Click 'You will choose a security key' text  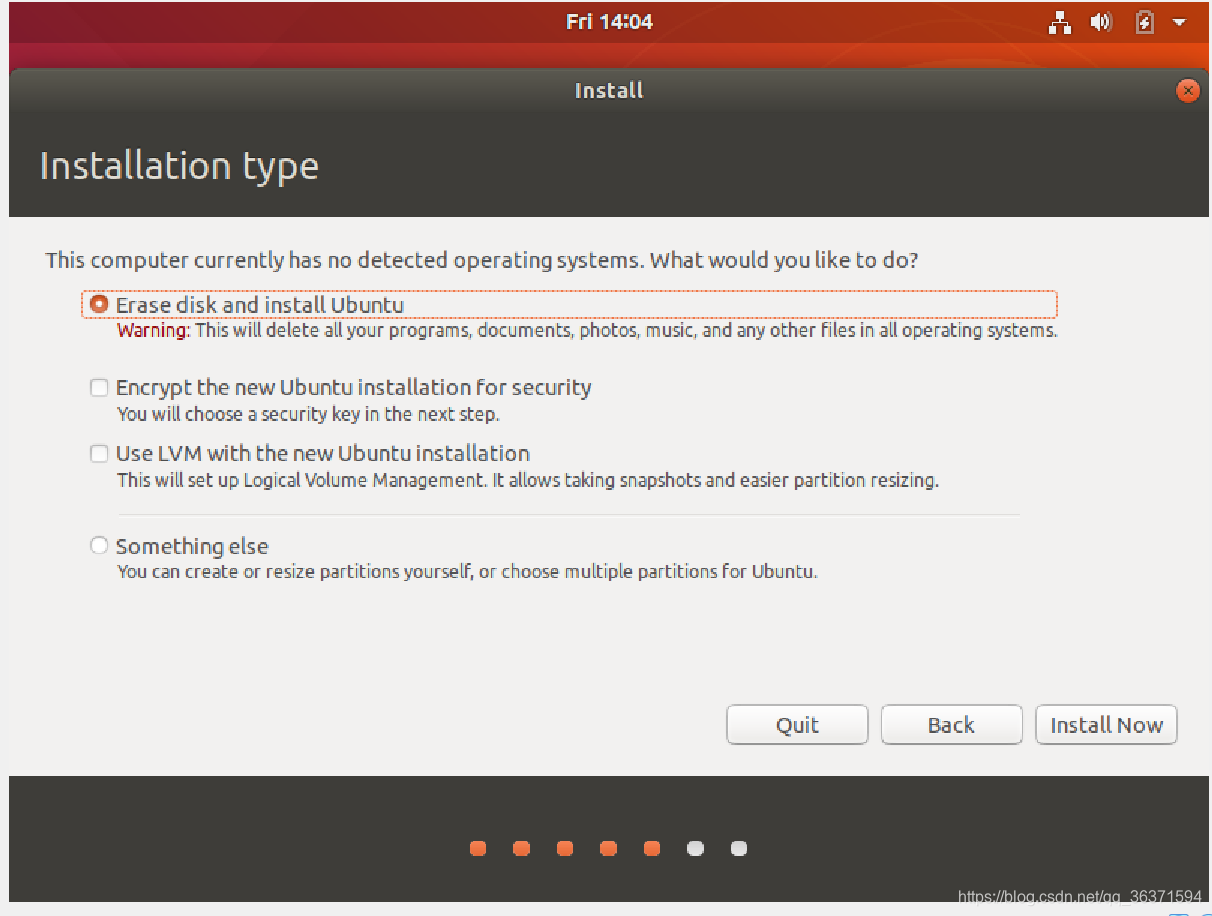(x=308, y=414)
